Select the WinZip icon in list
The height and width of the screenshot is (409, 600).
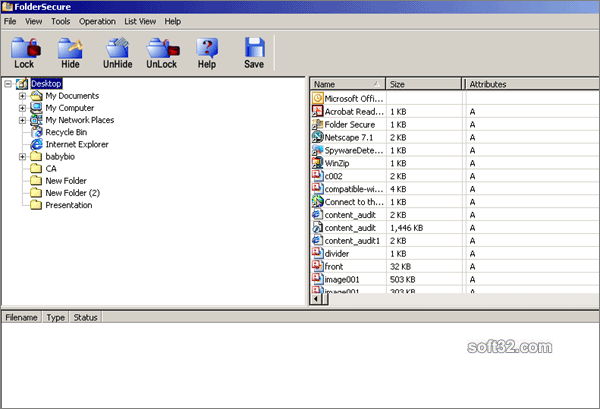pyautogui.click(x=318, y=163)
